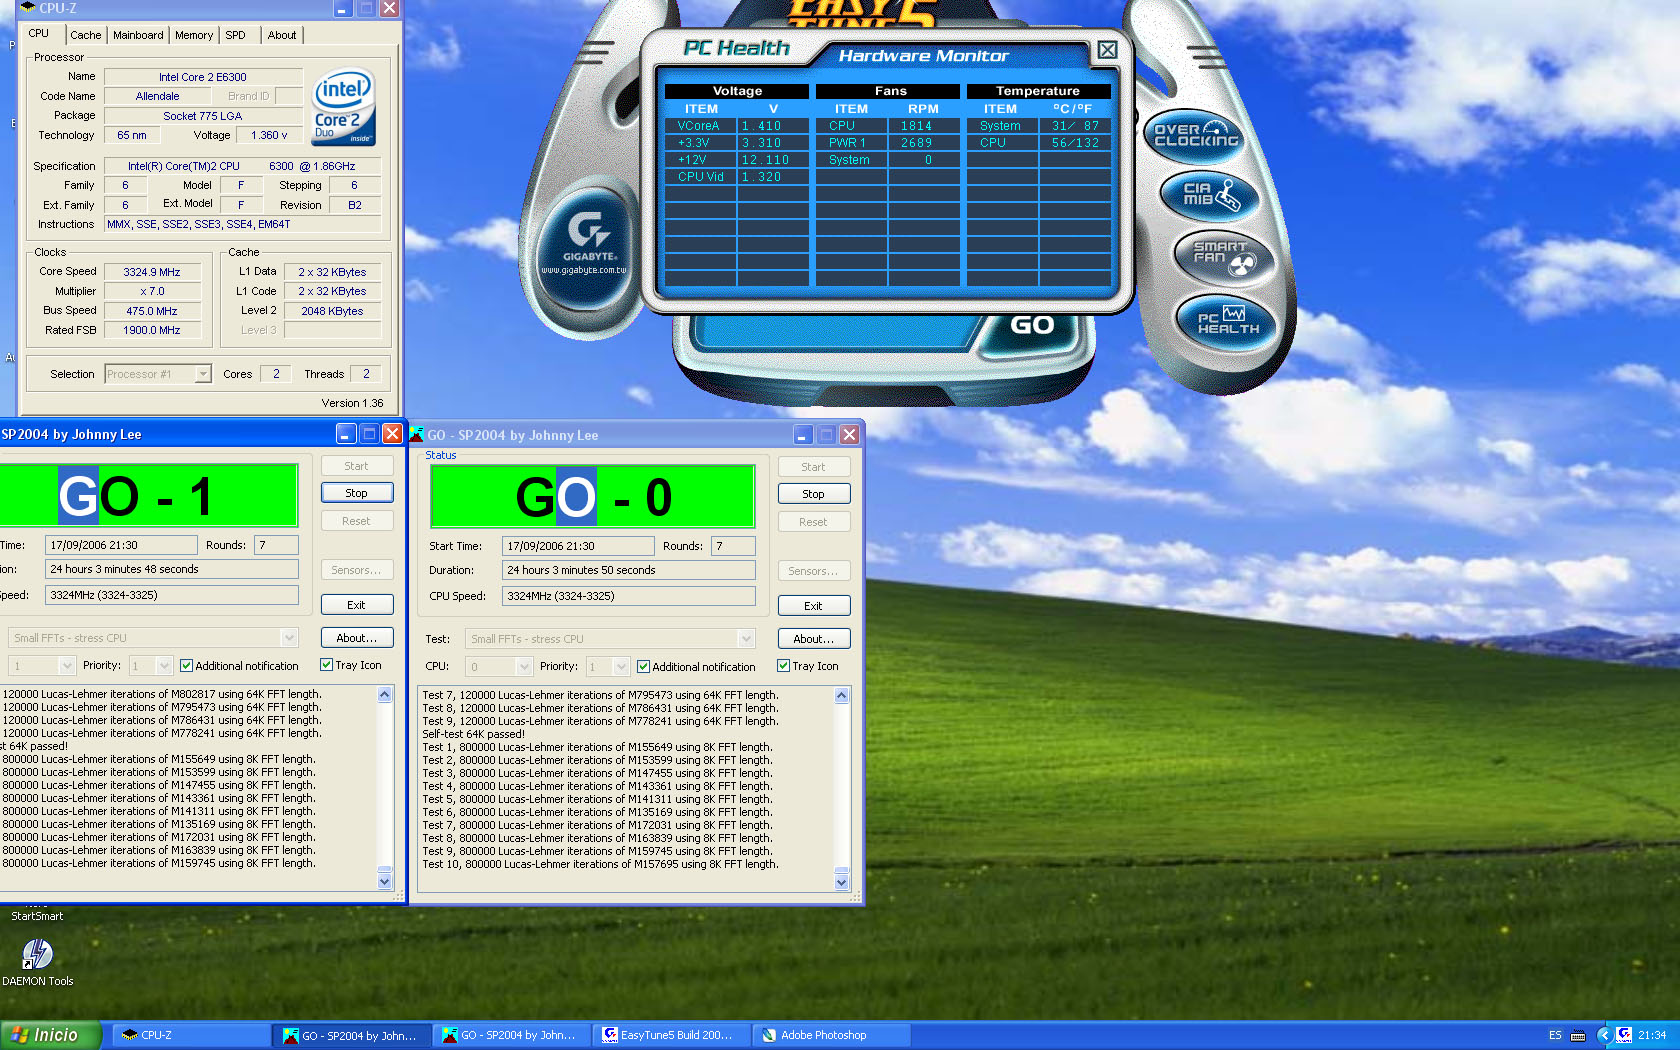Click the down arrow of the GO - 0 log scrollbar
This screenshot has height=1050, width=1680.
tap(841, 882)
